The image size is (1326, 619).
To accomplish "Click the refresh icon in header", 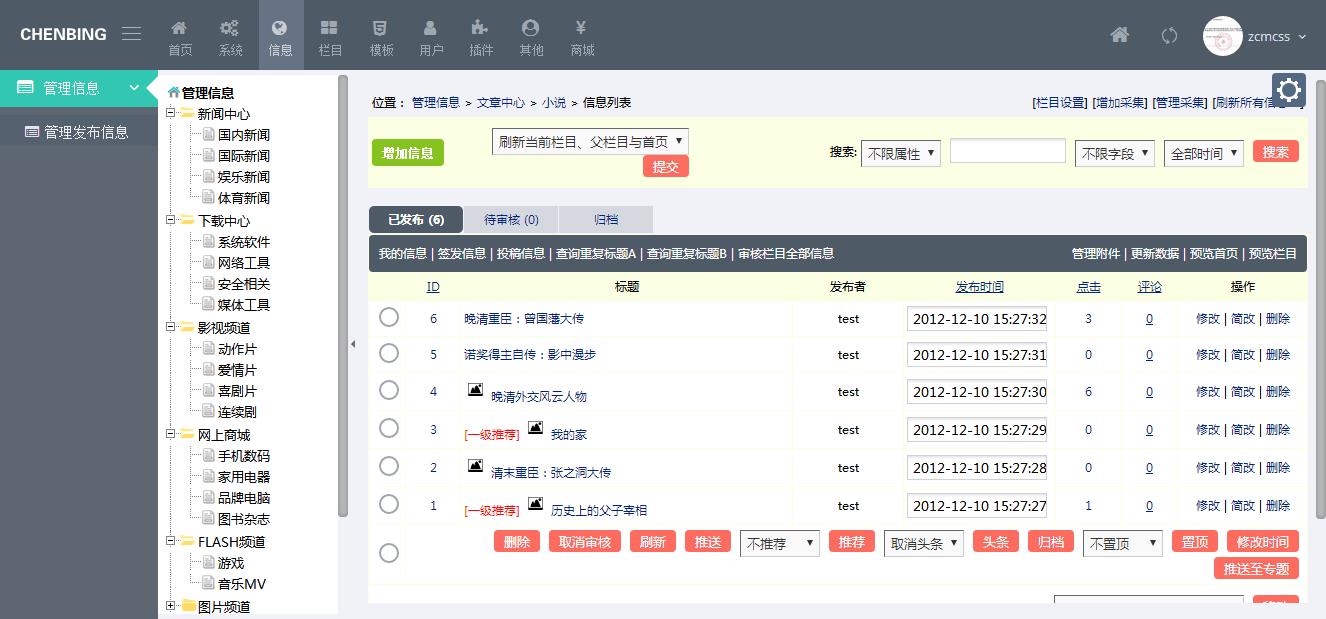I will [1169, 35].
